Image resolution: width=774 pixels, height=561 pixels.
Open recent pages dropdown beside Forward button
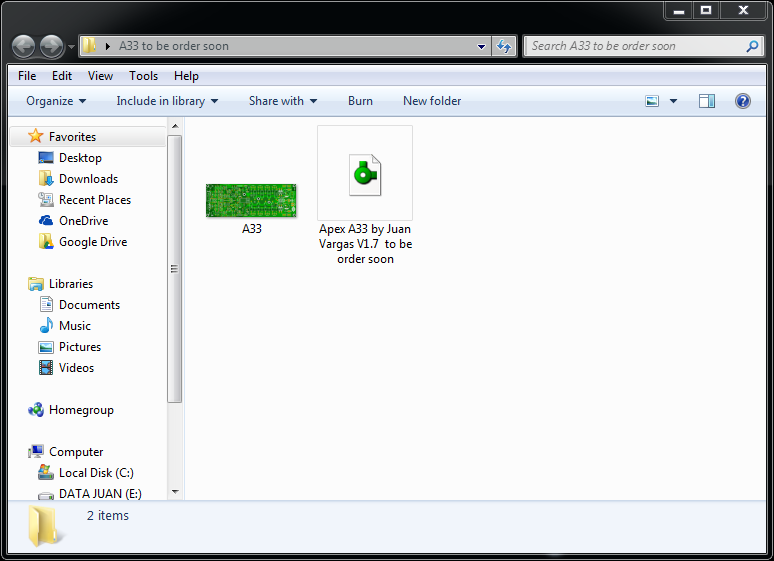pos(71,47)
